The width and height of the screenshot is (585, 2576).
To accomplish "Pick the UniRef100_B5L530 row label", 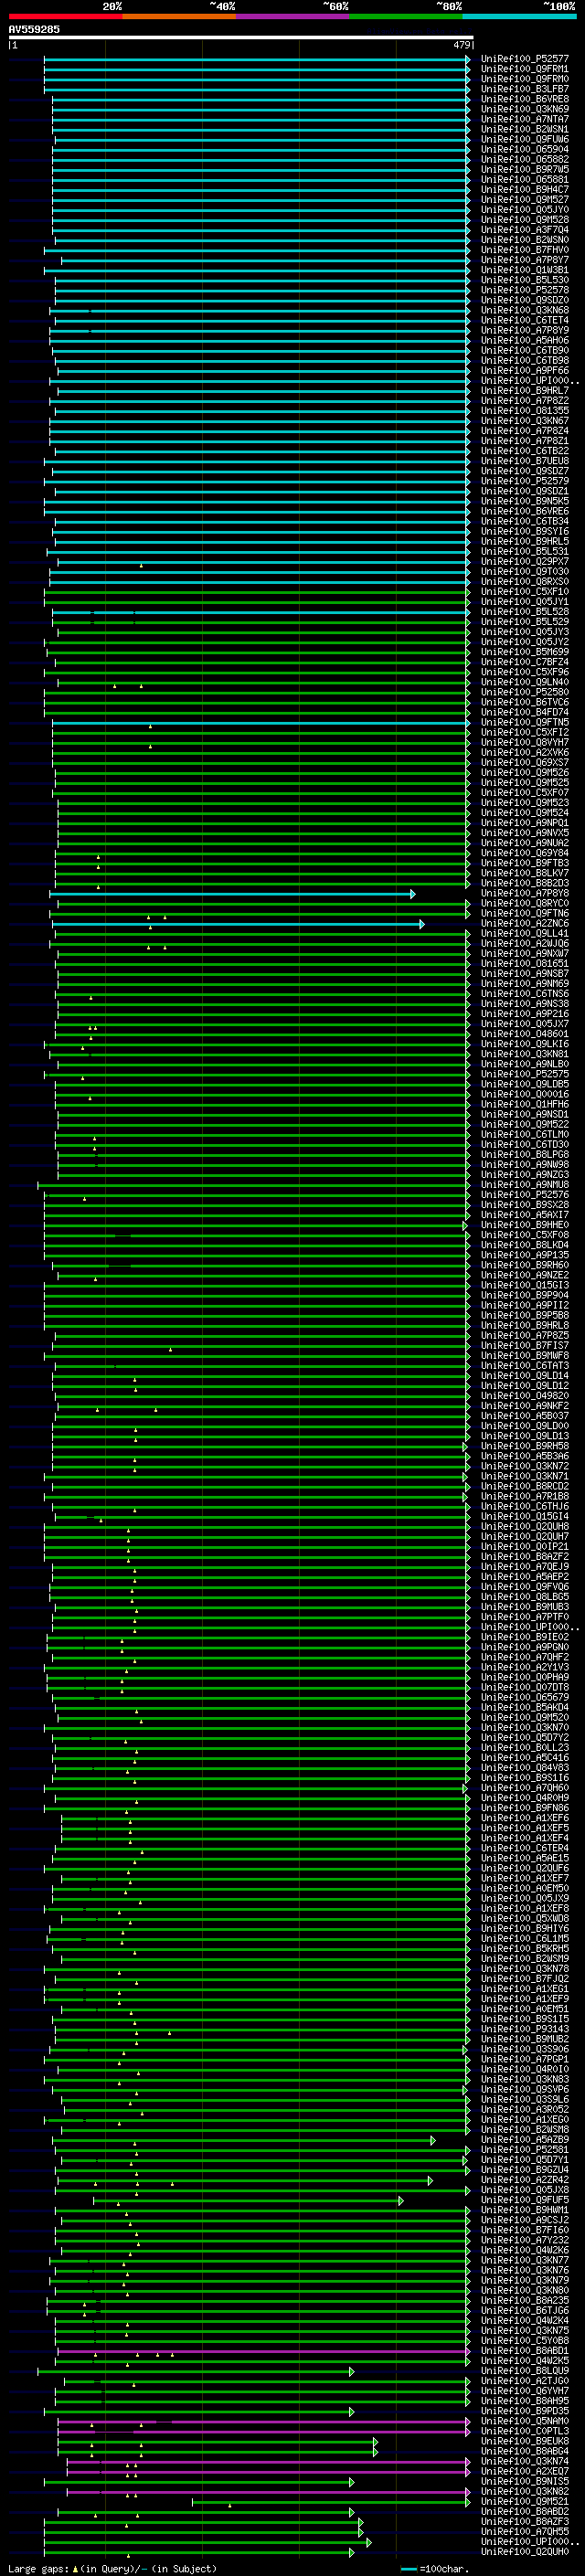I will (525, 280).
